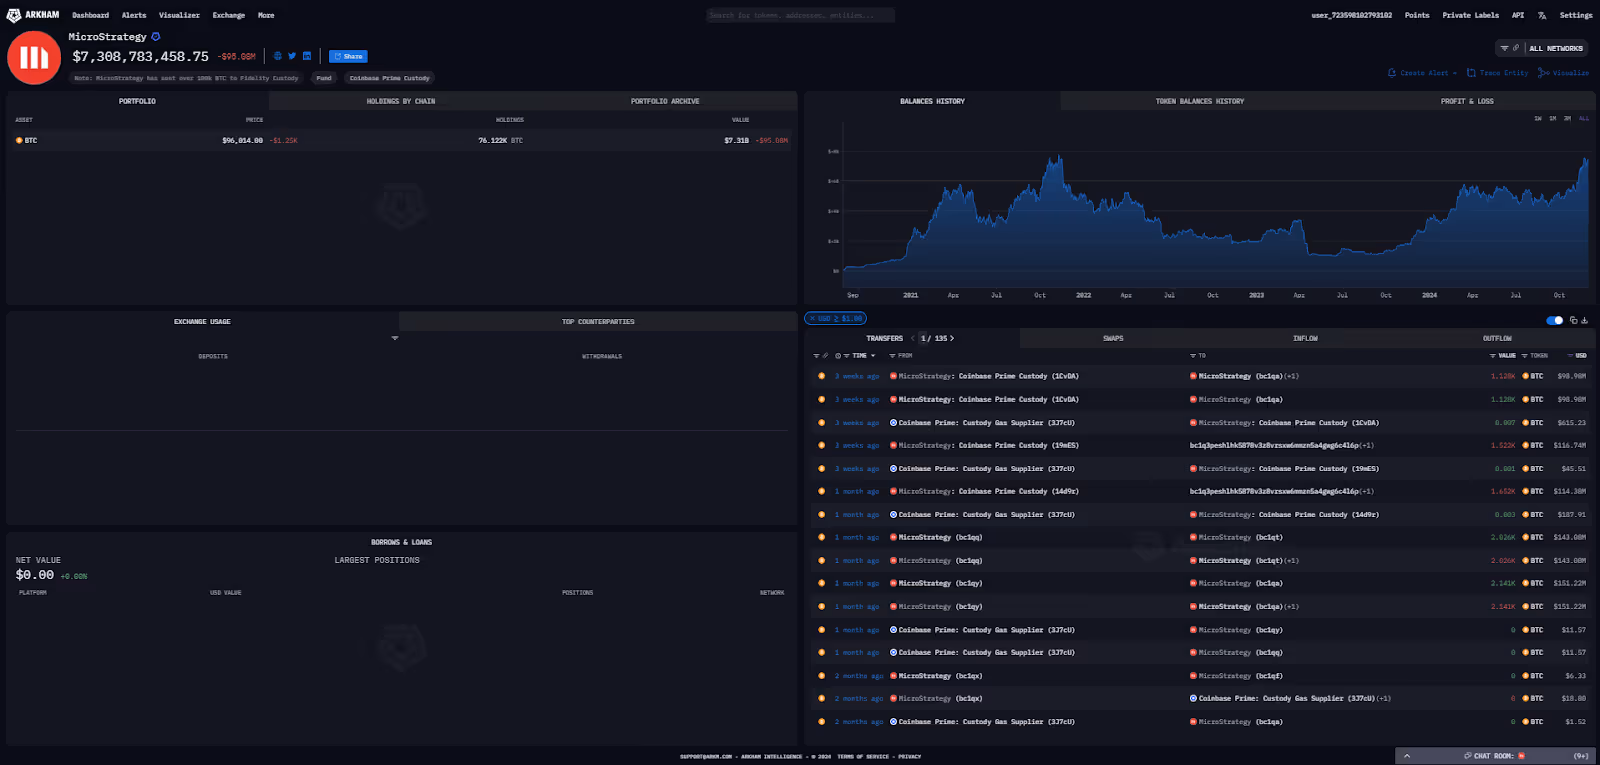Click the Trace Entity link
This screenshot has width=1600, height=765.
coord(1497,73)
